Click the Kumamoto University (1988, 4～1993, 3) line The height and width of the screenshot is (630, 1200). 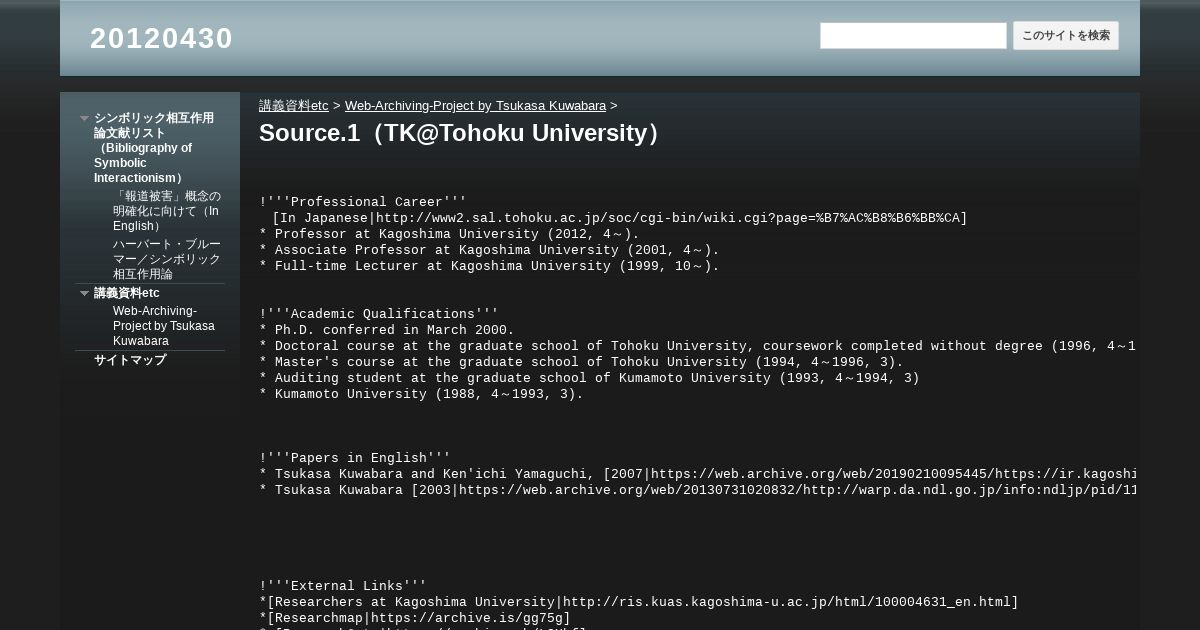point(421,394)
